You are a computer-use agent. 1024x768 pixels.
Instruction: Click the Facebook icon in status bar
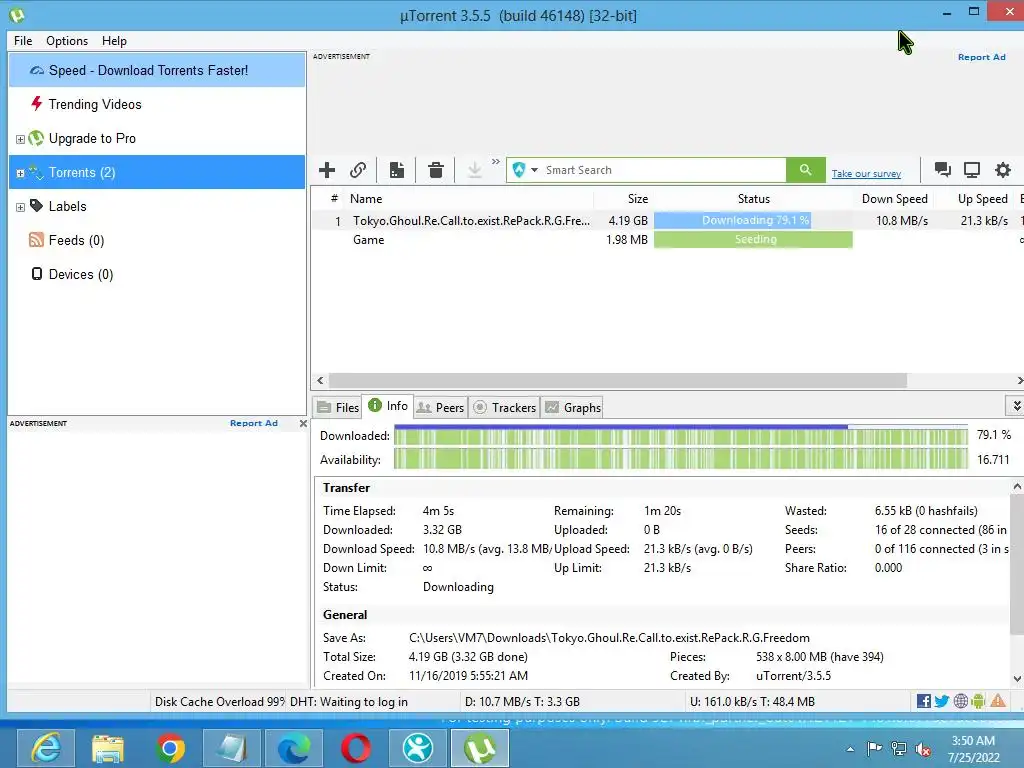click(x=923, y=701)
